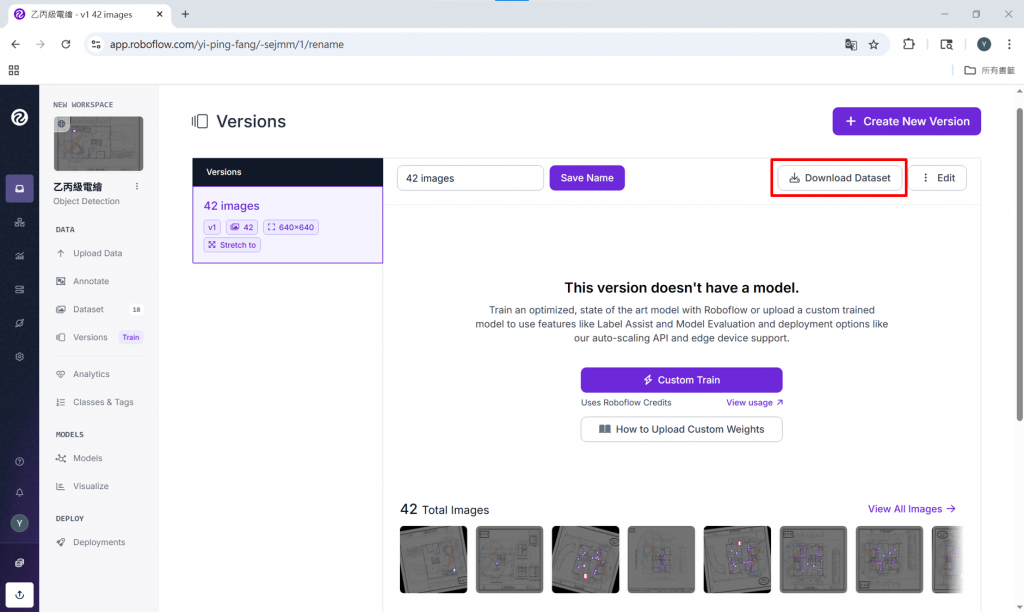Click Create New Version button
Image resolution: width=1024 pixels, height=612 pixels.
pos(906,121)
